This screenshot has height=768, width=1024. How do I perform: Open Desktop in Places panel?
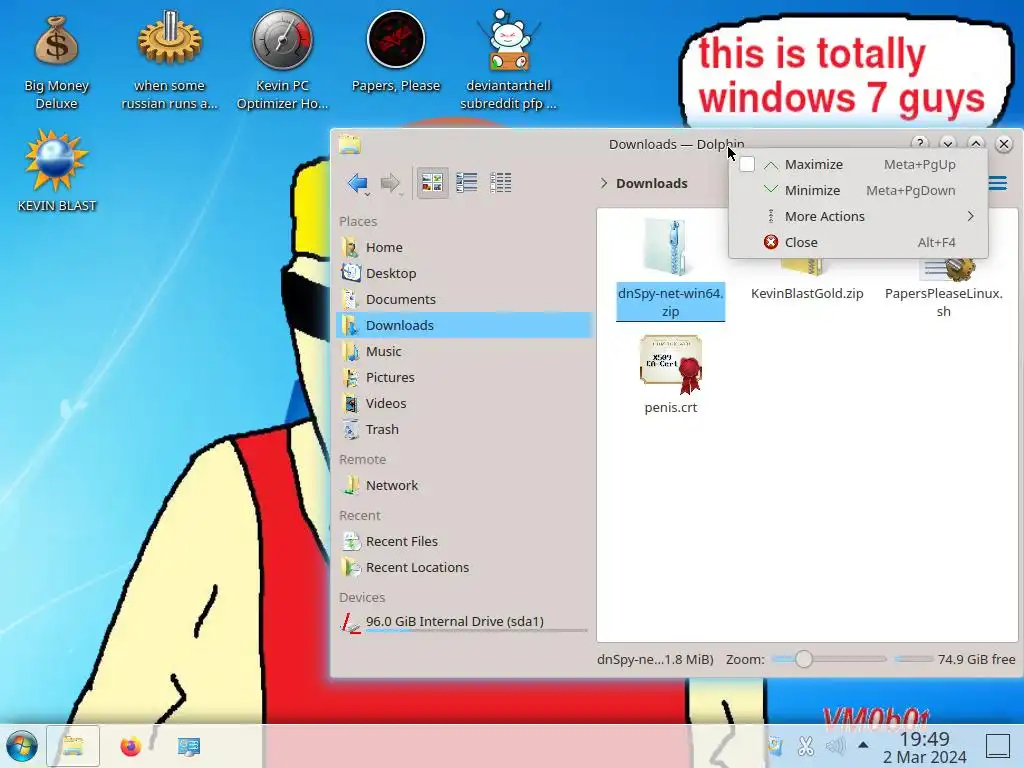(464, 274)
